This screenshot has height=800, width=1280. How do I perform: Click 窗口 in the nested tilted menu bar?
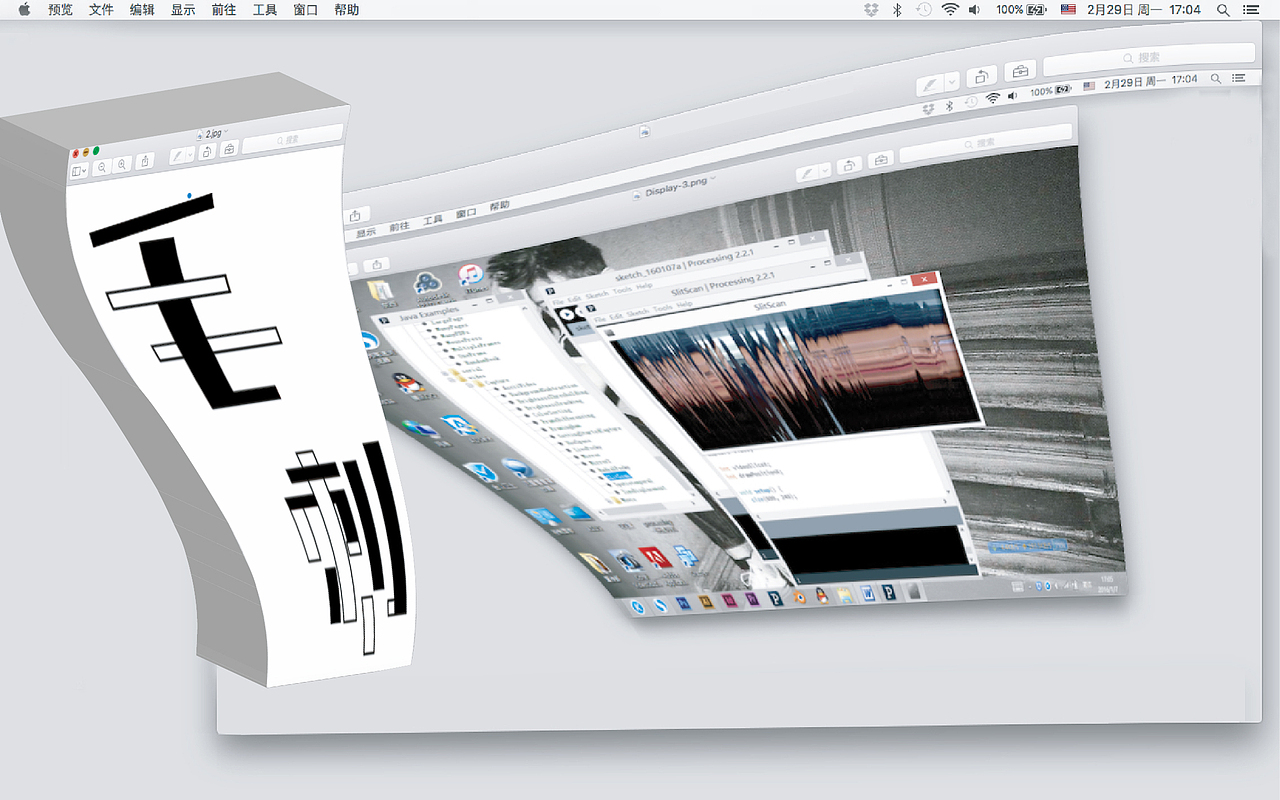pyautogui.click(x=466, y=213)
